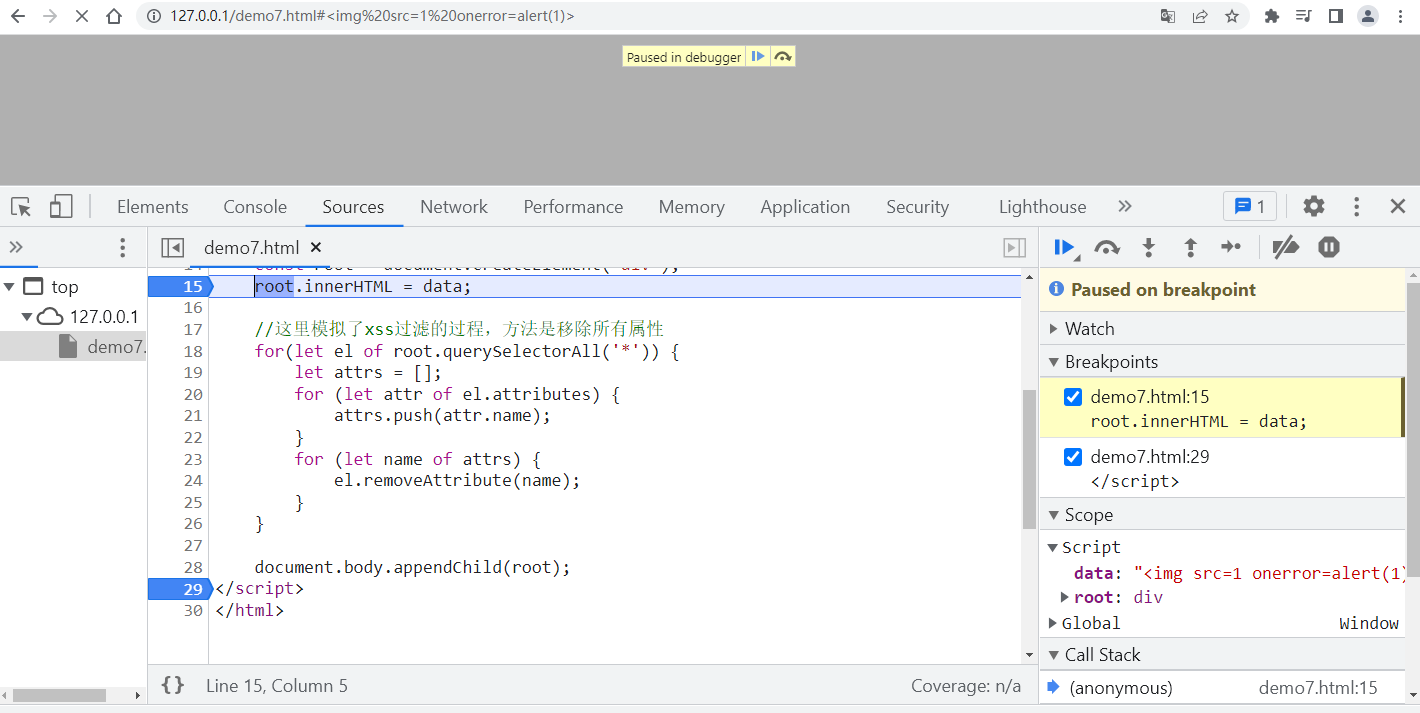
Task: Disable the demo7.html:29 breakpoint checkbox
Action: (1073, 457)
